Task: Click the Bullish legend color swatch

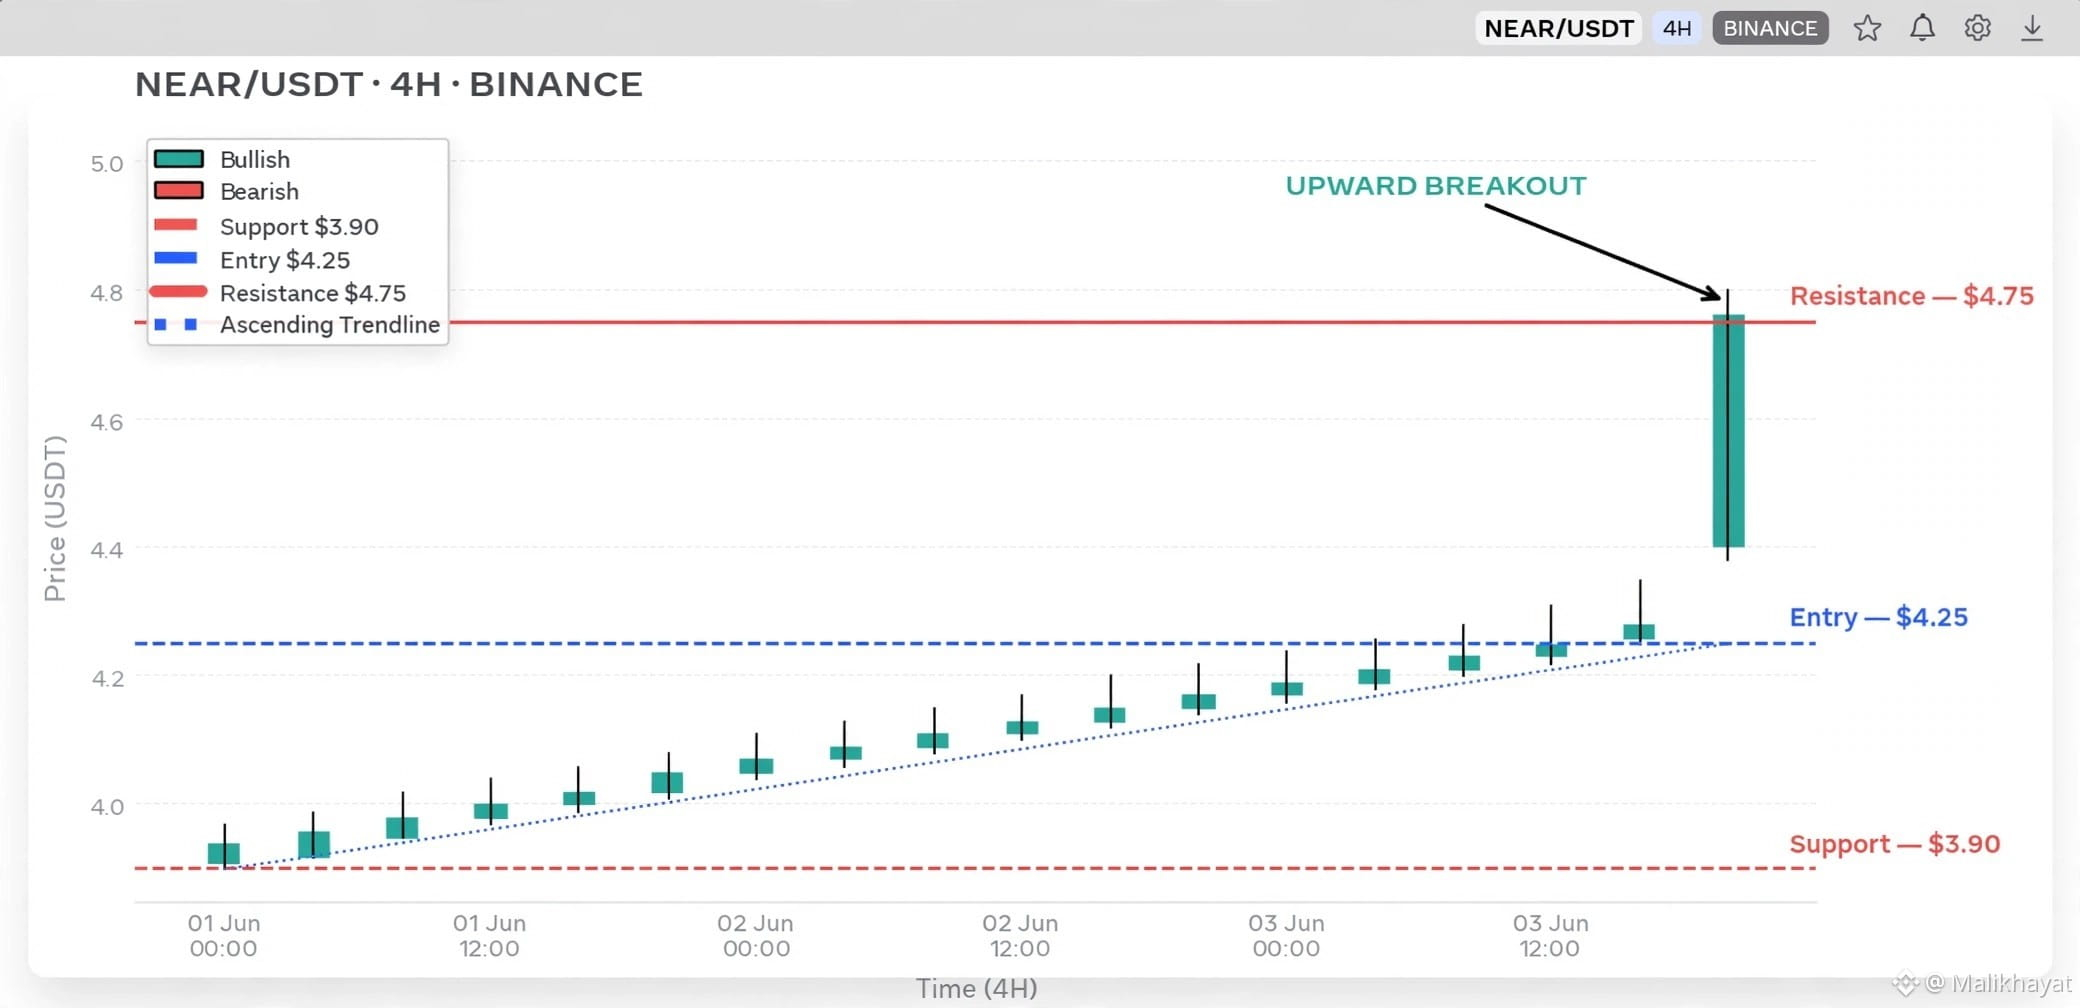Action: [x=179, y=159]
